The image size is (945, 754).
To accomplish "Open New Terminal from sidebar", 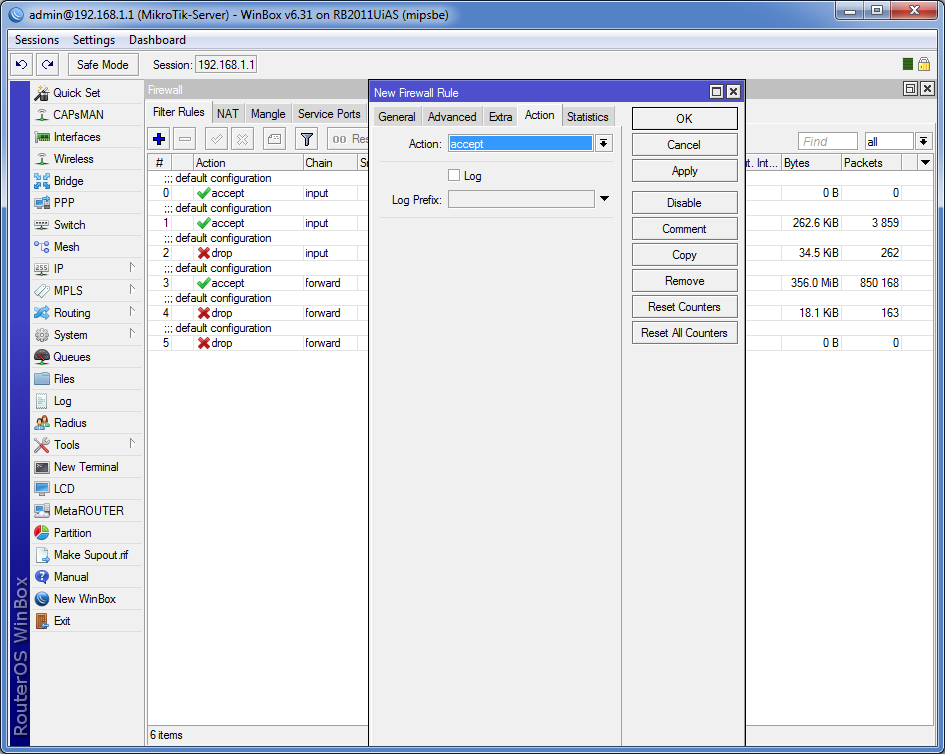I will coord(86,467).
